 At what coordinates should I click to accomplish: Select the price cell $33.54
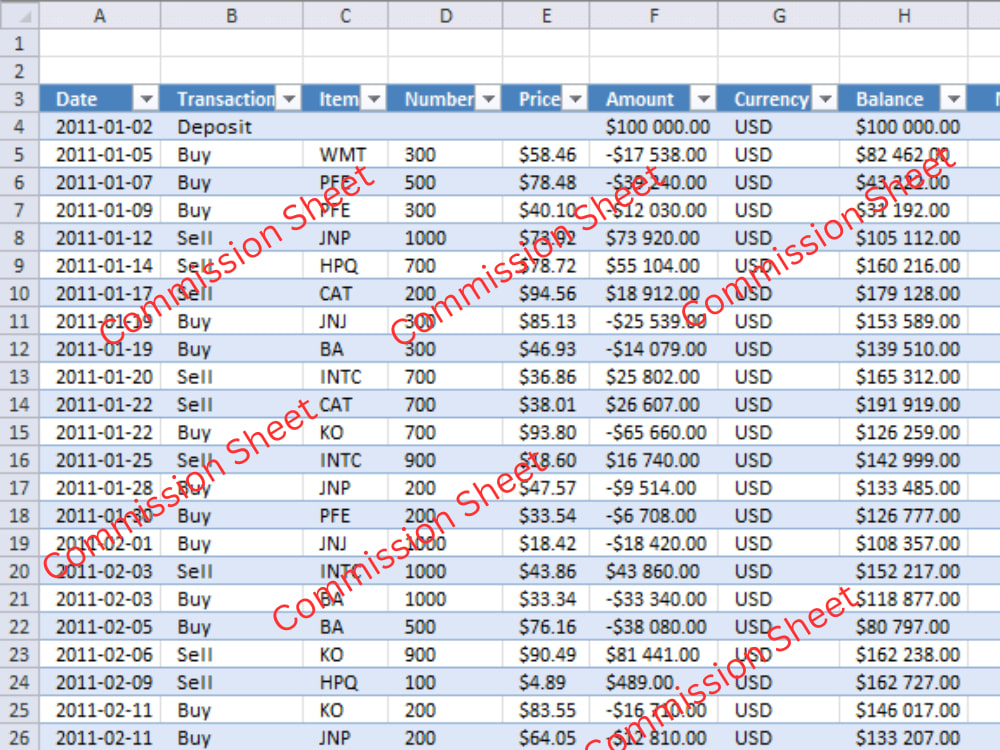pyautogui.click(x=546, y=515)
